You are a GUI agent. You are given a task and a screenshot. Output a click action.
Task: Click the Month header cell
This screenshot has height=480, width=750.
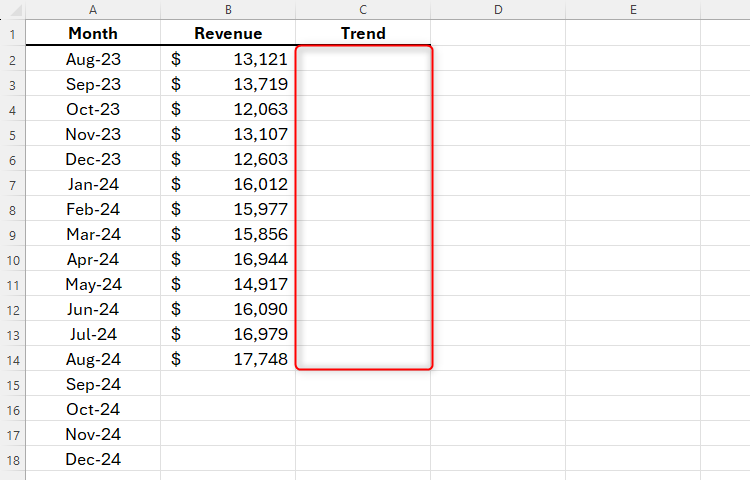pos(93,33)
